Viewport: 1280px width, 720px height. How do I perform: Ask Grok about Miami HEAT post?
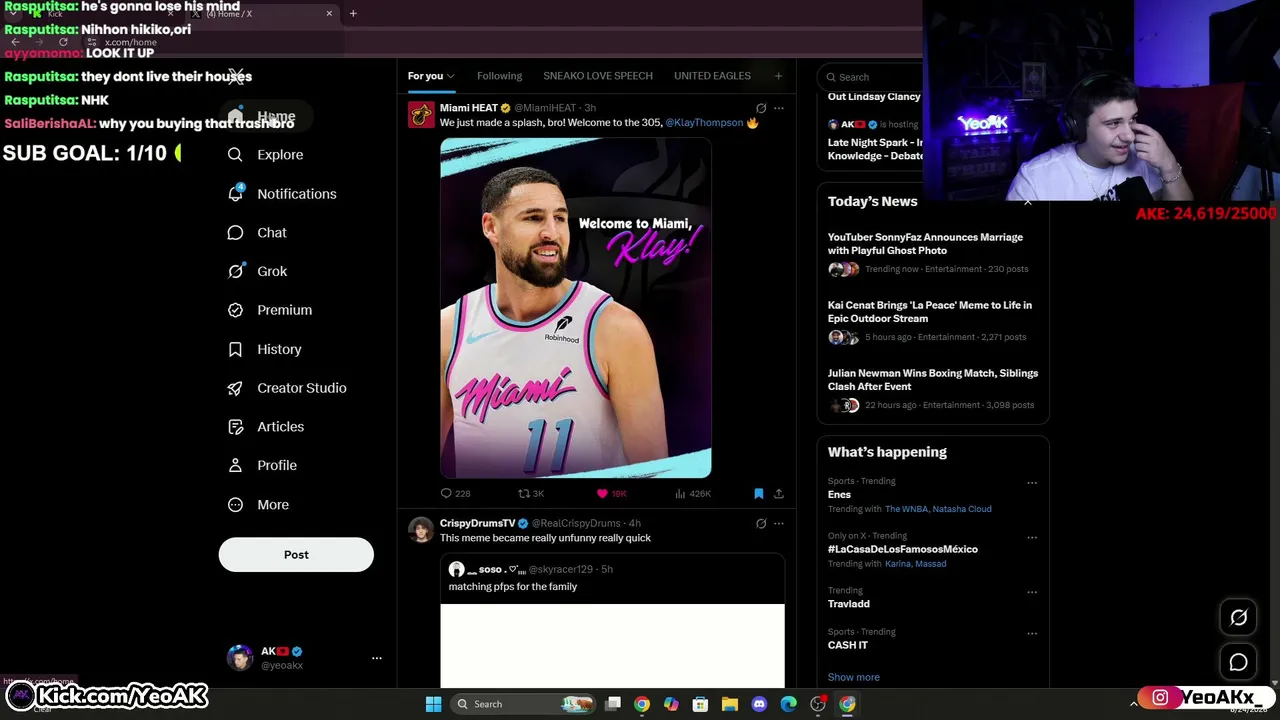761,108
